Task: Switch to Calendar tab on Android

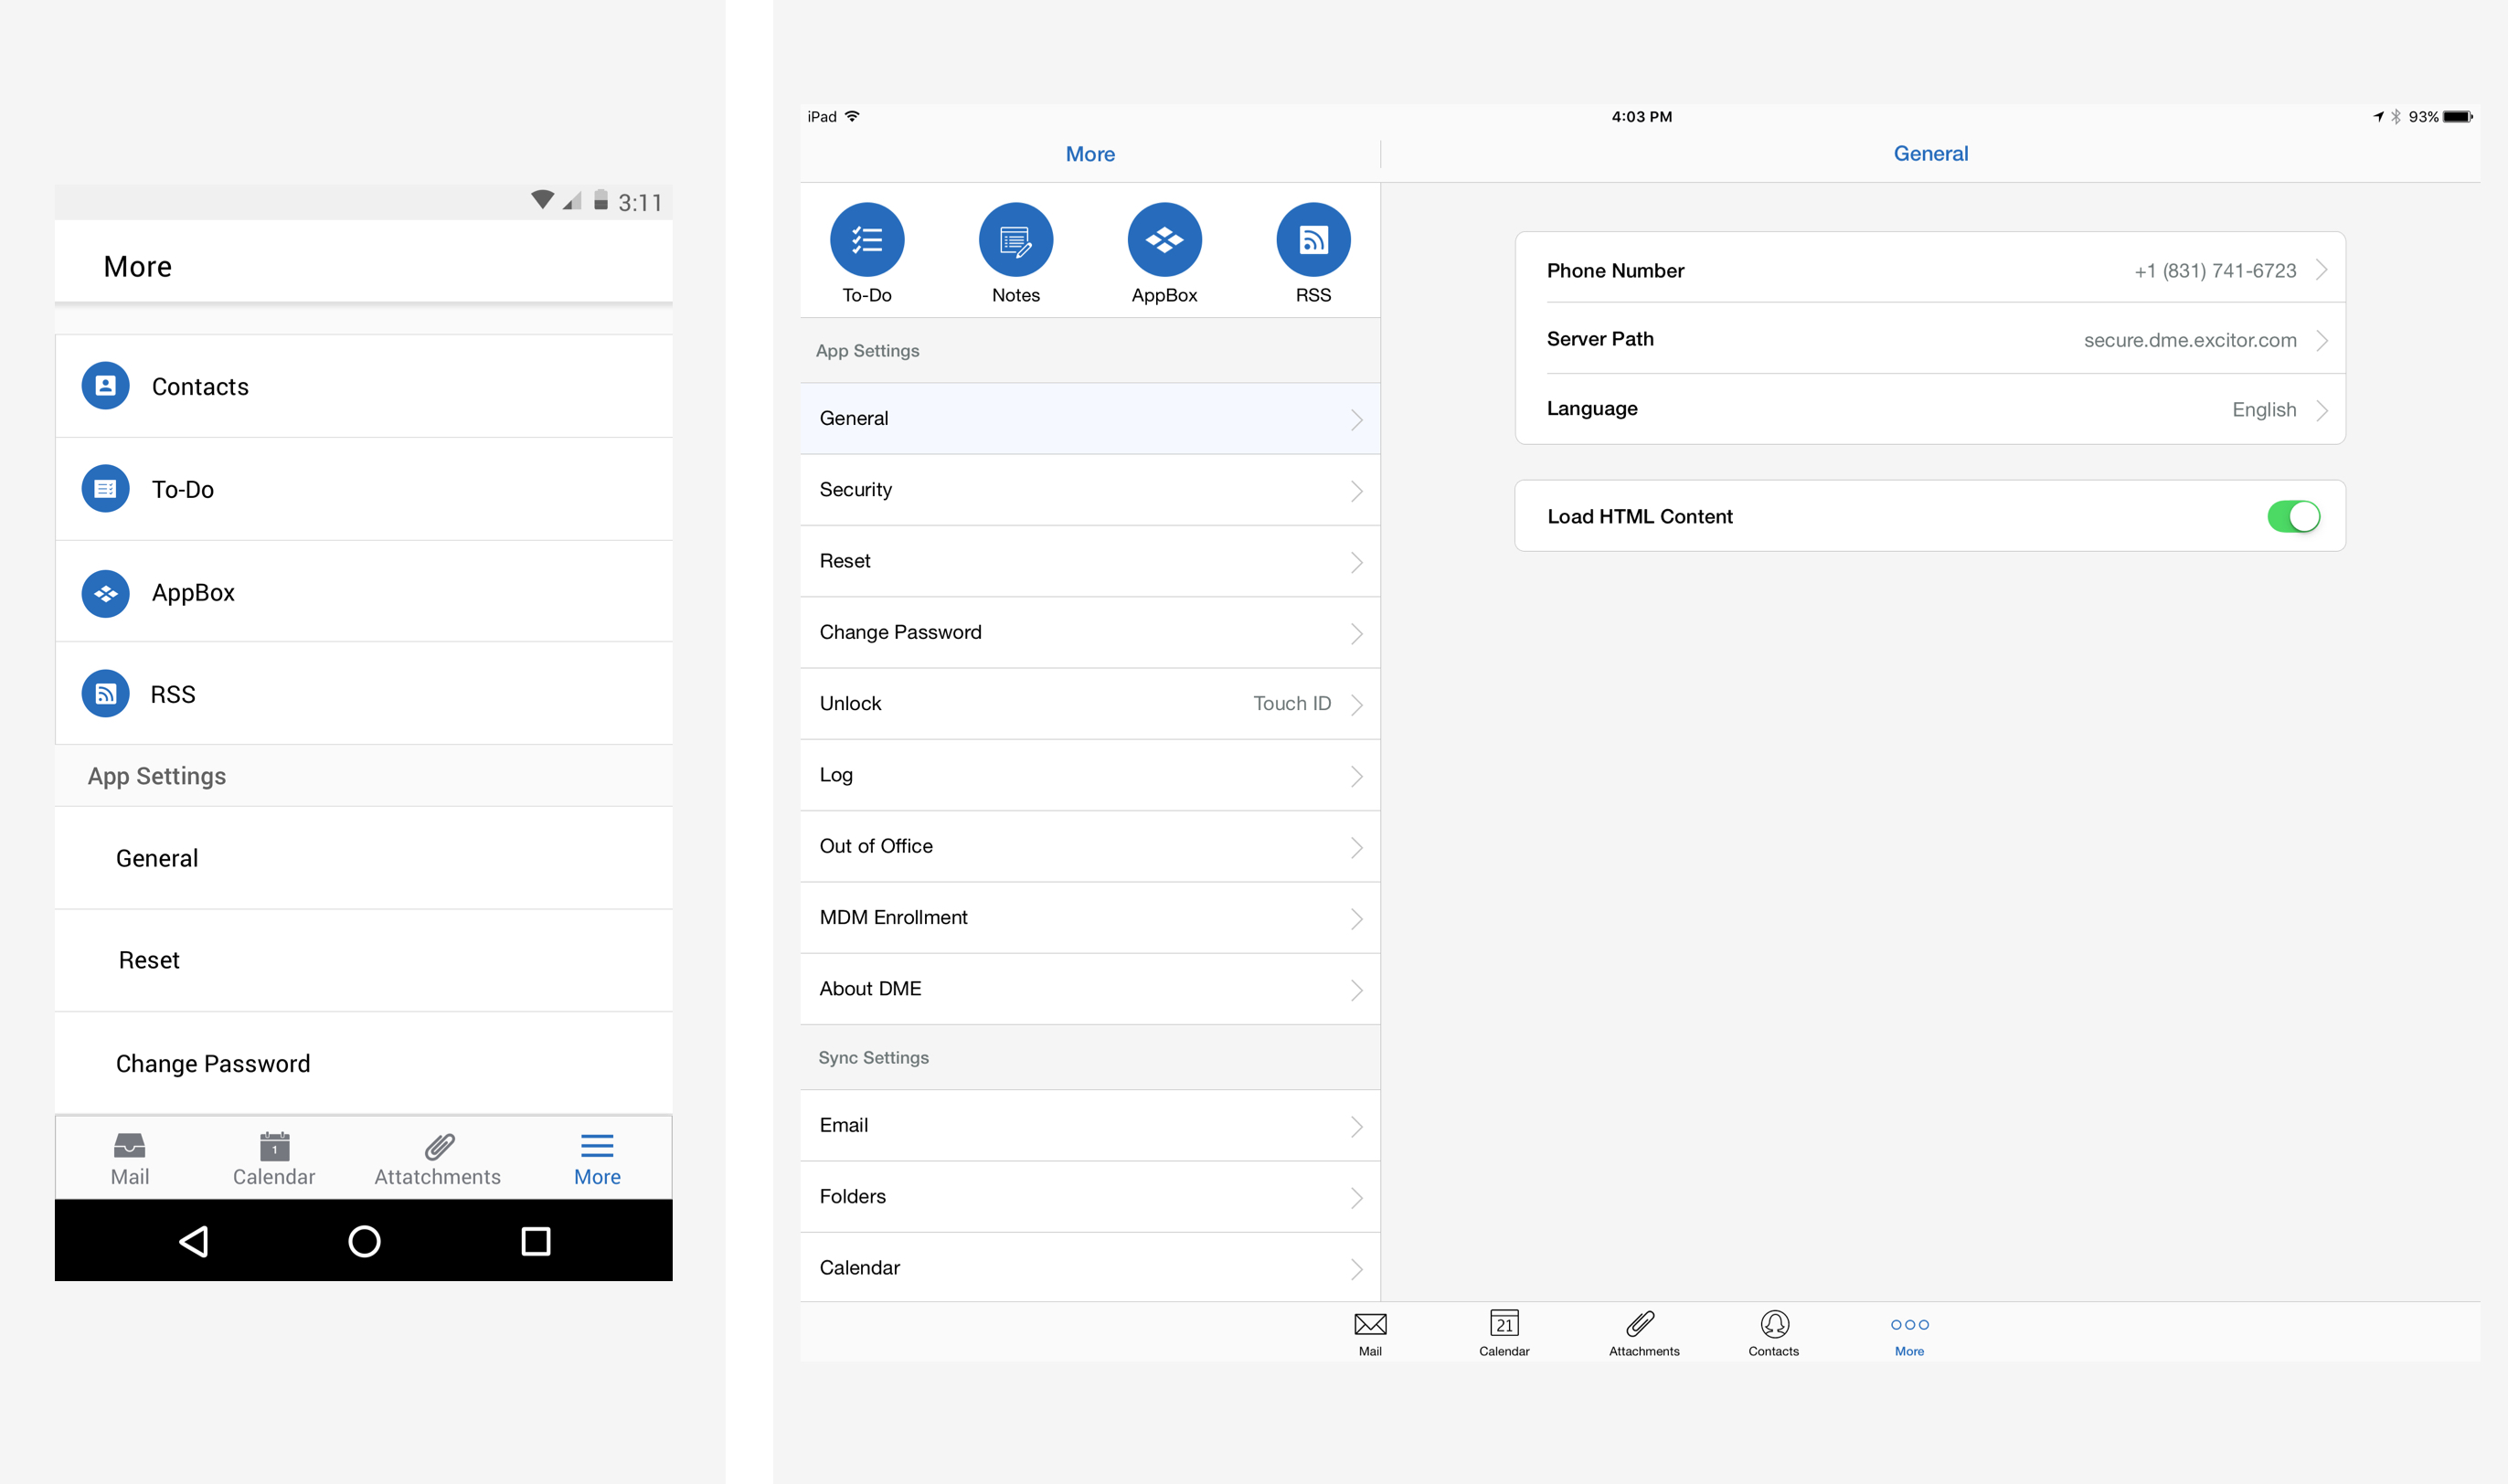Action: (274, 1159)
